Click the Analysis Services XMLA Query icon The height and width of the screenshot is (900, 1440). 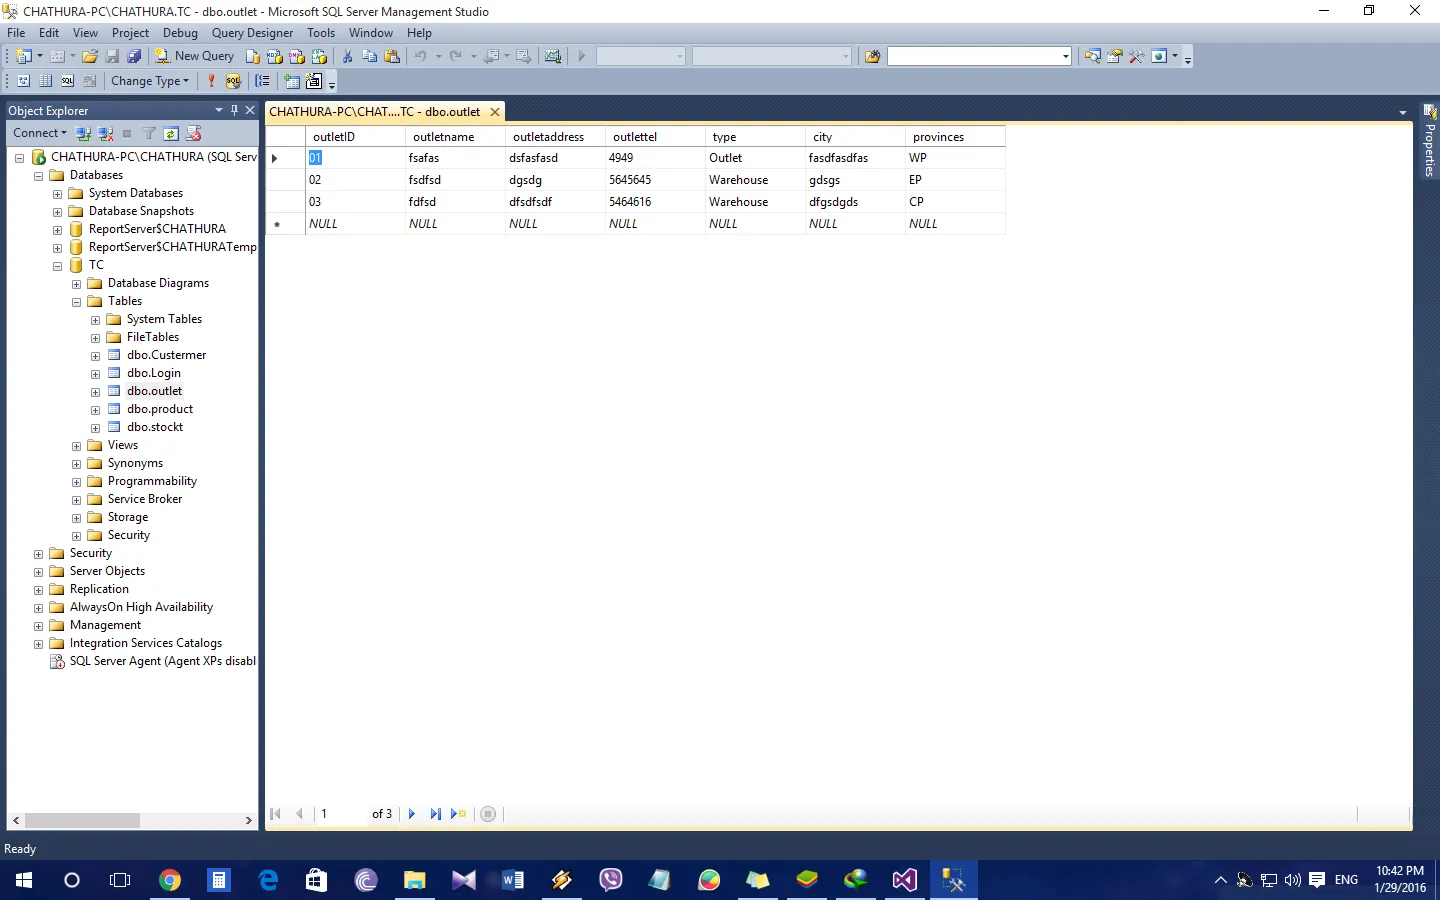(x=319, y=56)
